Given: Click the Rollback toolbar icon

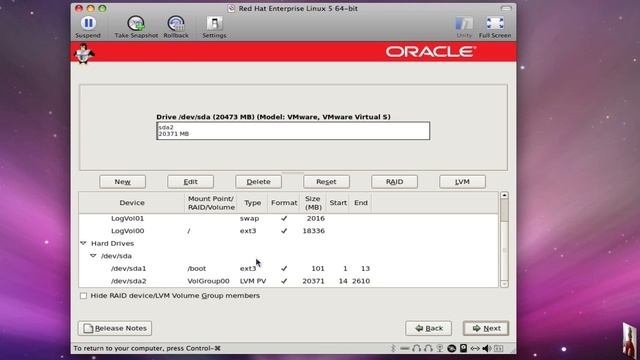Looking at the screenshot, I should [176, 23].
